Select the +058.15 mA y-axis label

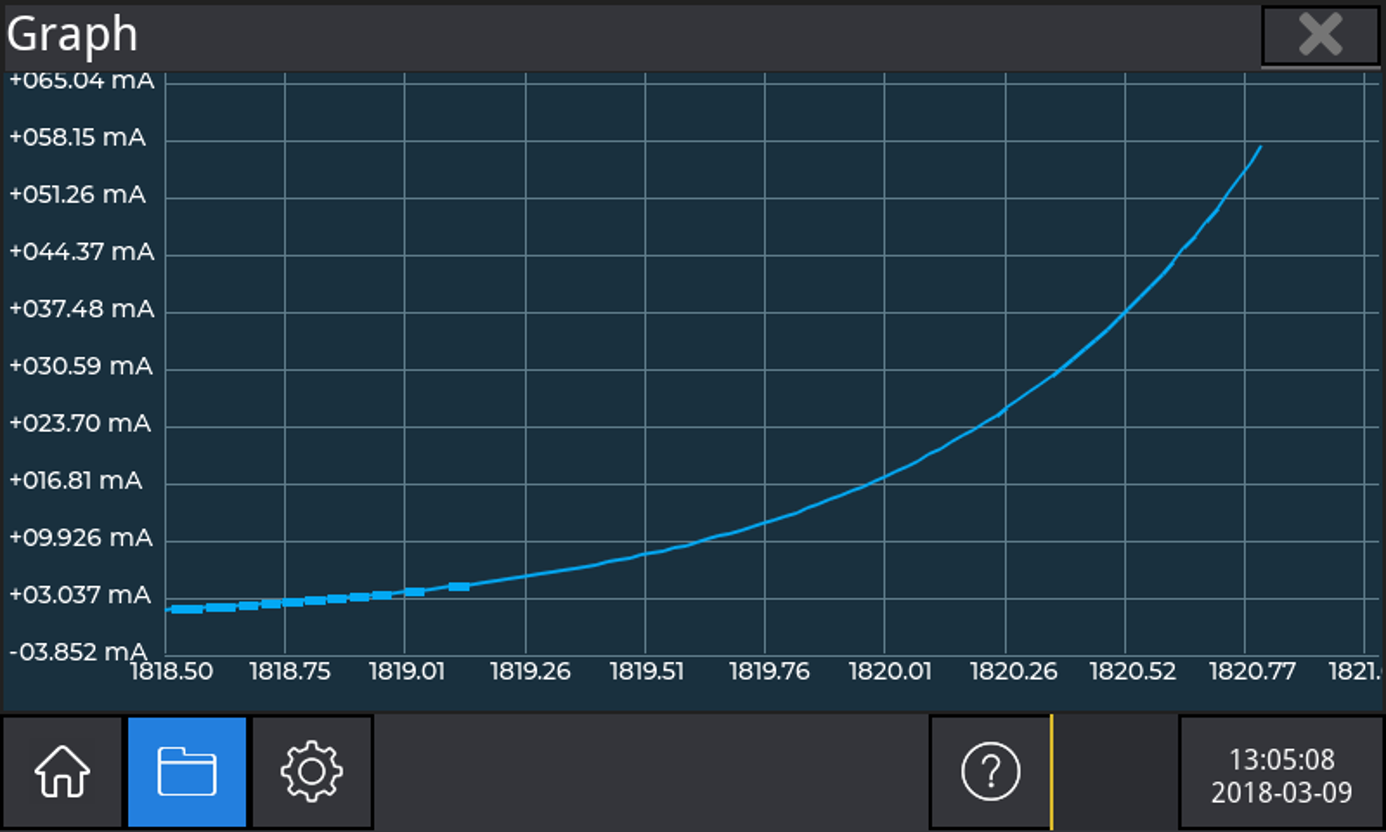[x=78, y=137]
